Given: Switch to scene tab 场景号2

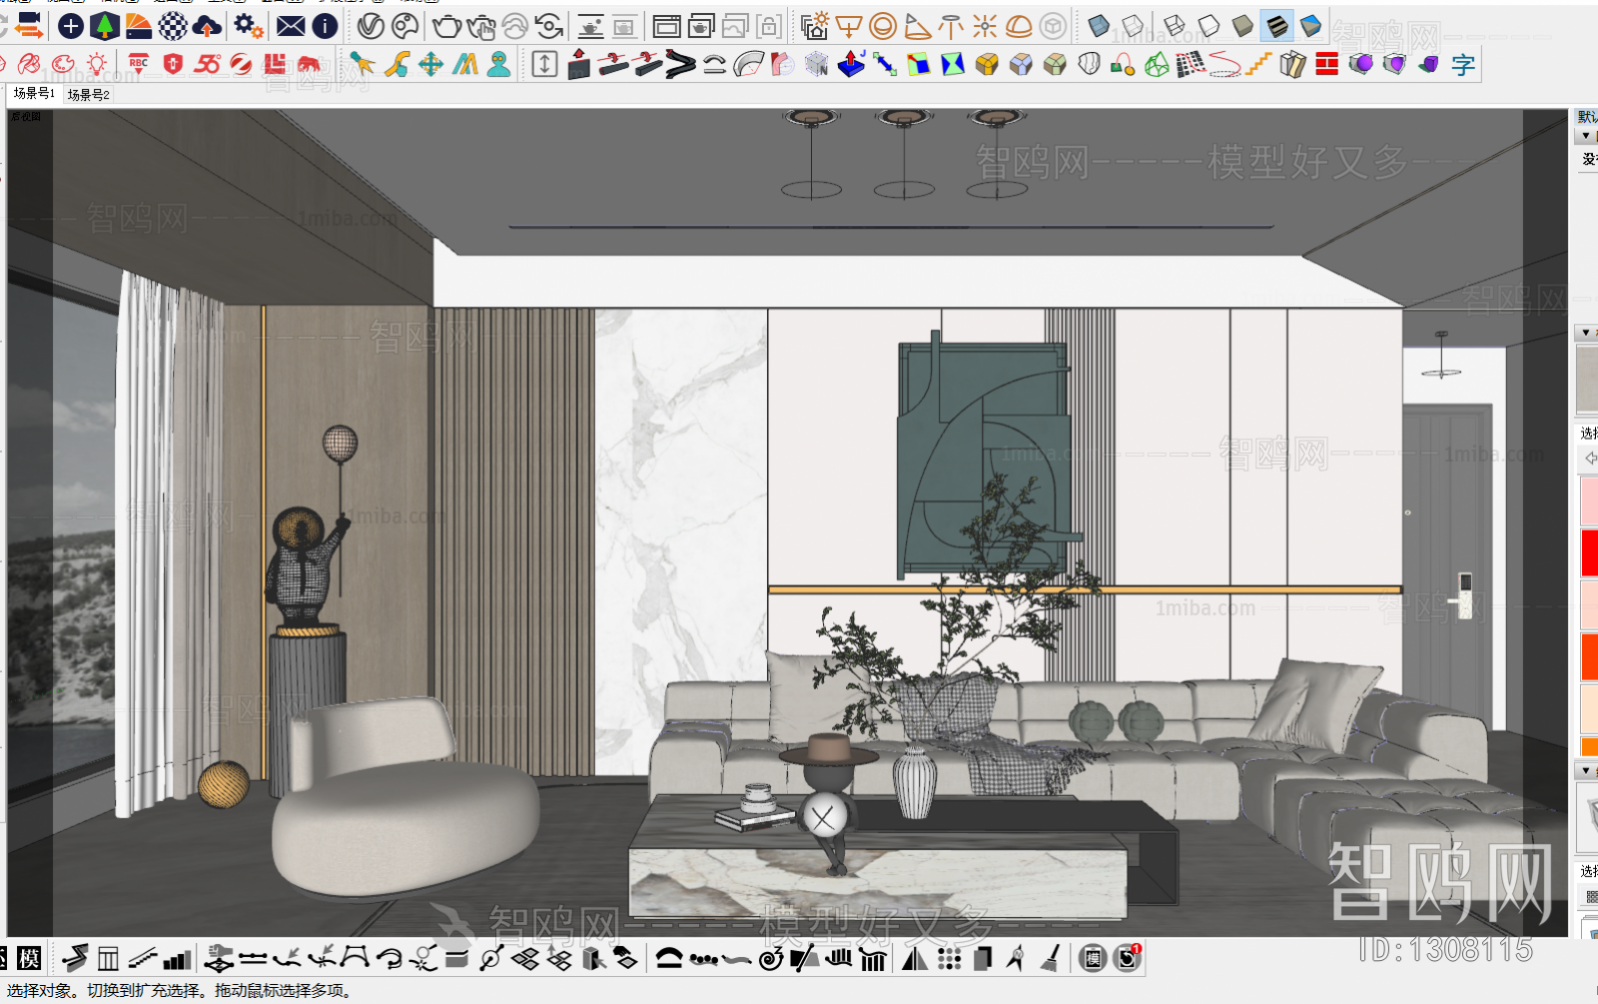Looking at the screenshot, I should coord(88,94).
